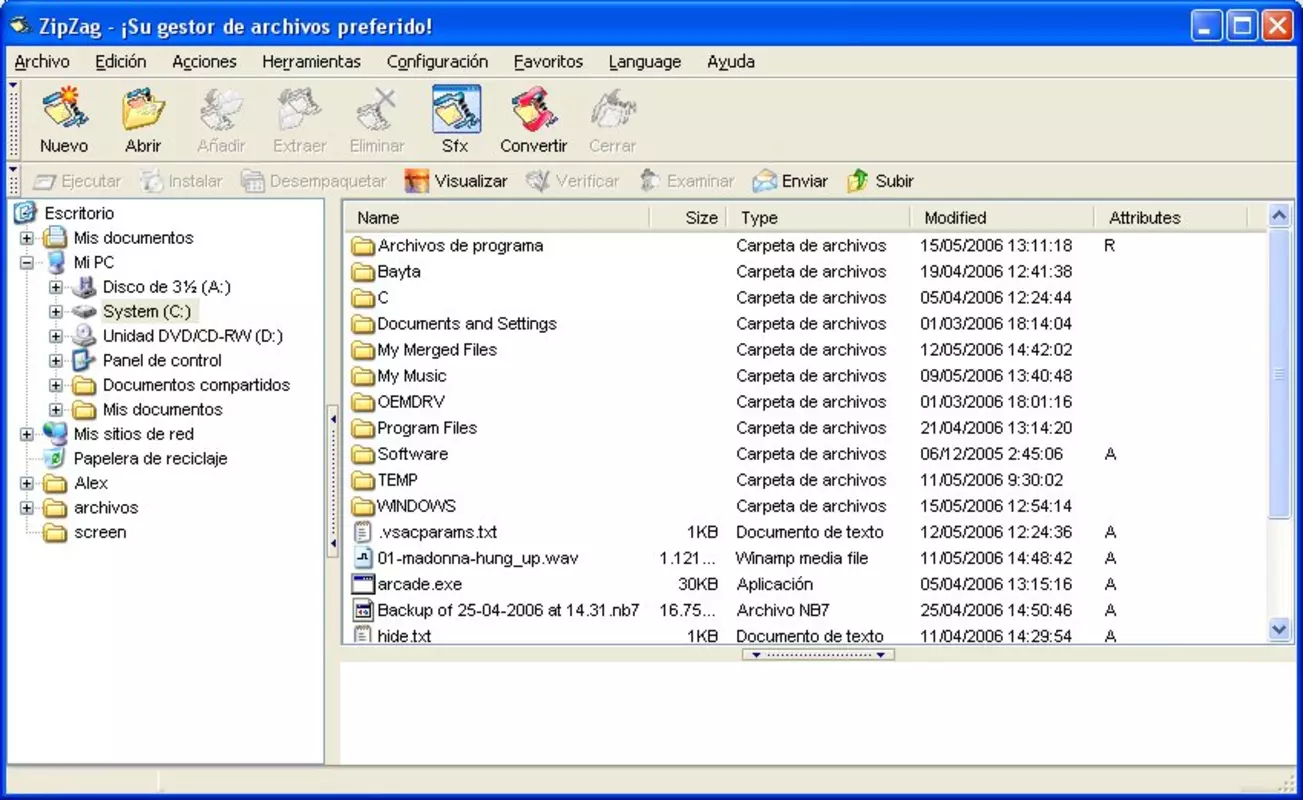Image resolution: width=1303 pixels, height=800 pixels.
Task: Expand the top-level Mis documentos tree node
Action: pyautogui.click(x=26, y=238)
